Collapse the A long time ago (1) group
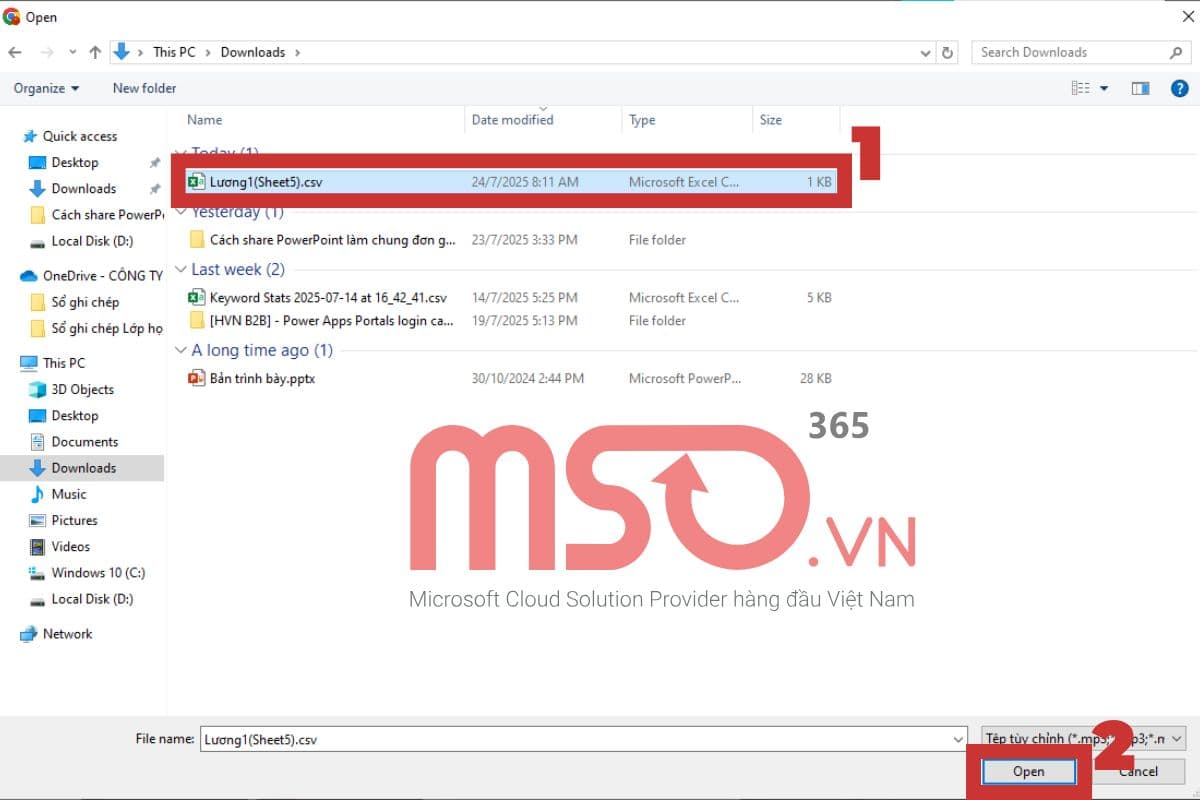Screen dimensions: 1200x800 point(181,351)
